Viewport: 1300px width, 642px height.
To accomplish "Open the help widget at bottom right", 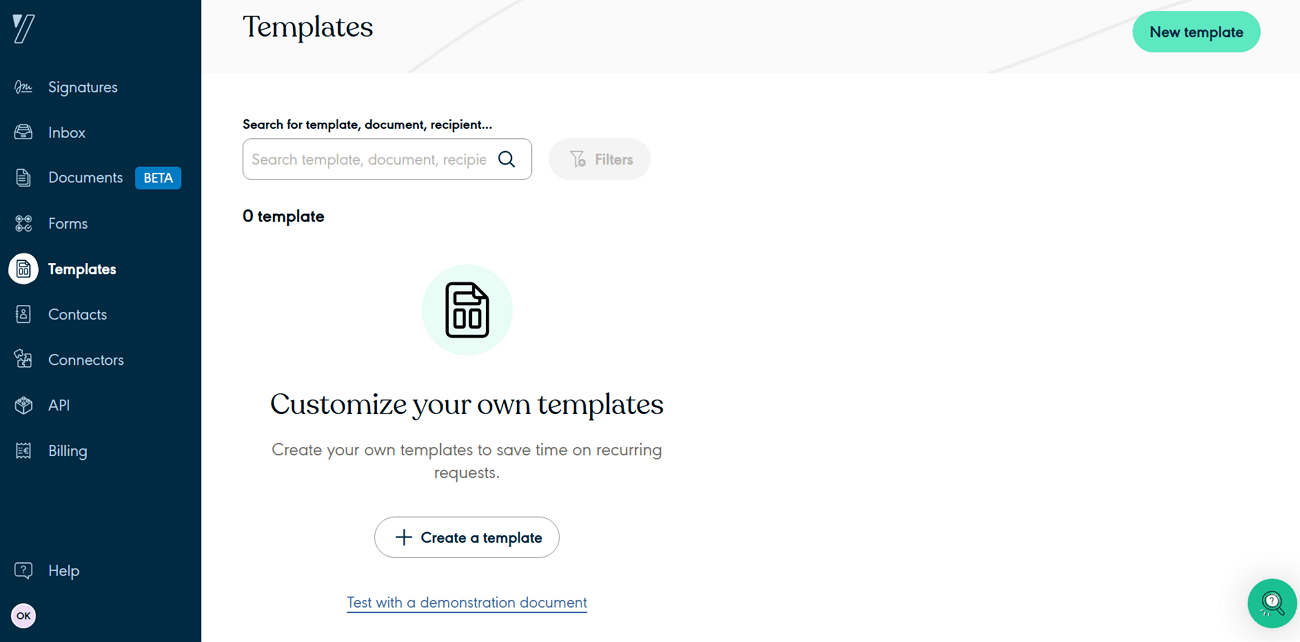I will [x=1272, y=603].
